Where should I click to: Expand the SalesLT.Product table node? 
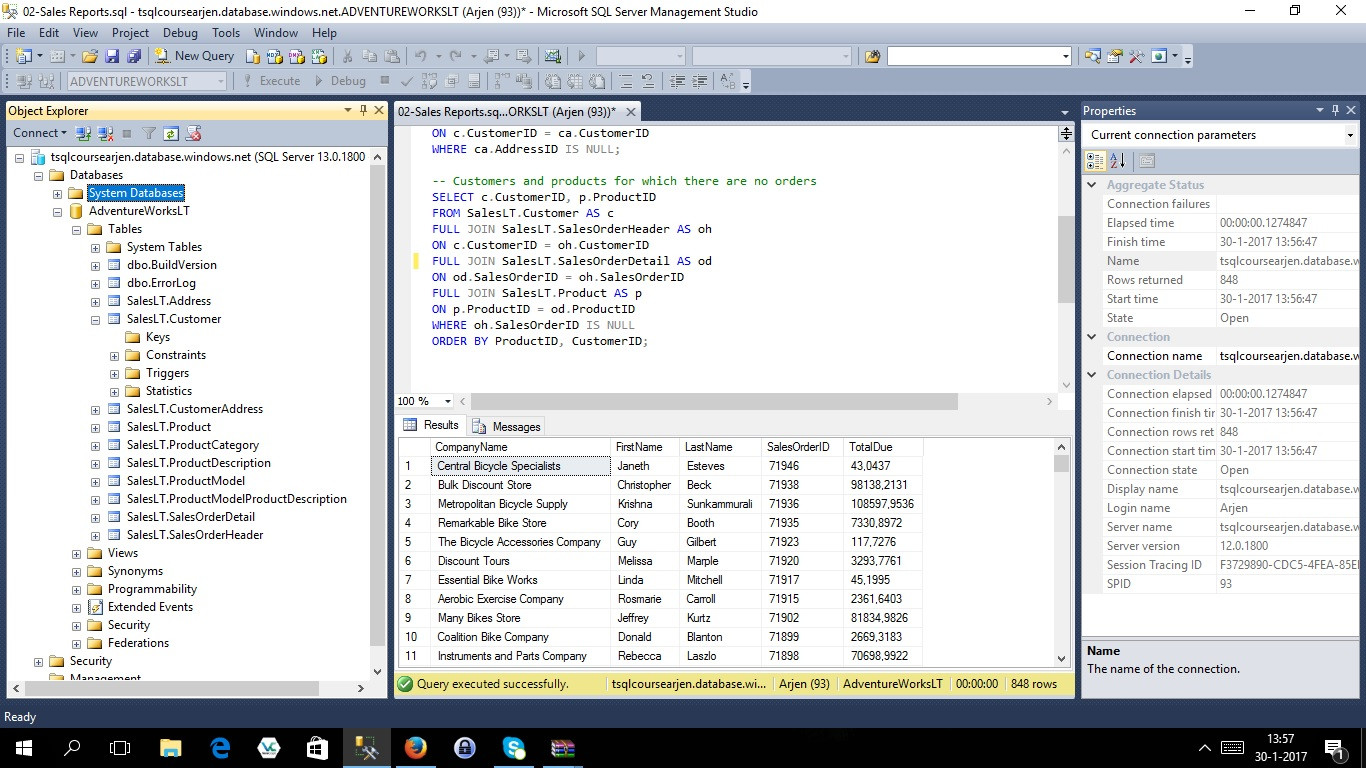coord(96,427)
